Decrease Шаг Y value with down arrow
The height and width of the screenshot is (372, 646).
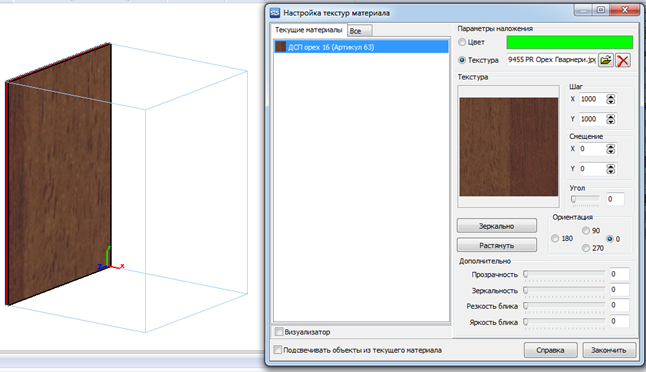coord(611,122)
